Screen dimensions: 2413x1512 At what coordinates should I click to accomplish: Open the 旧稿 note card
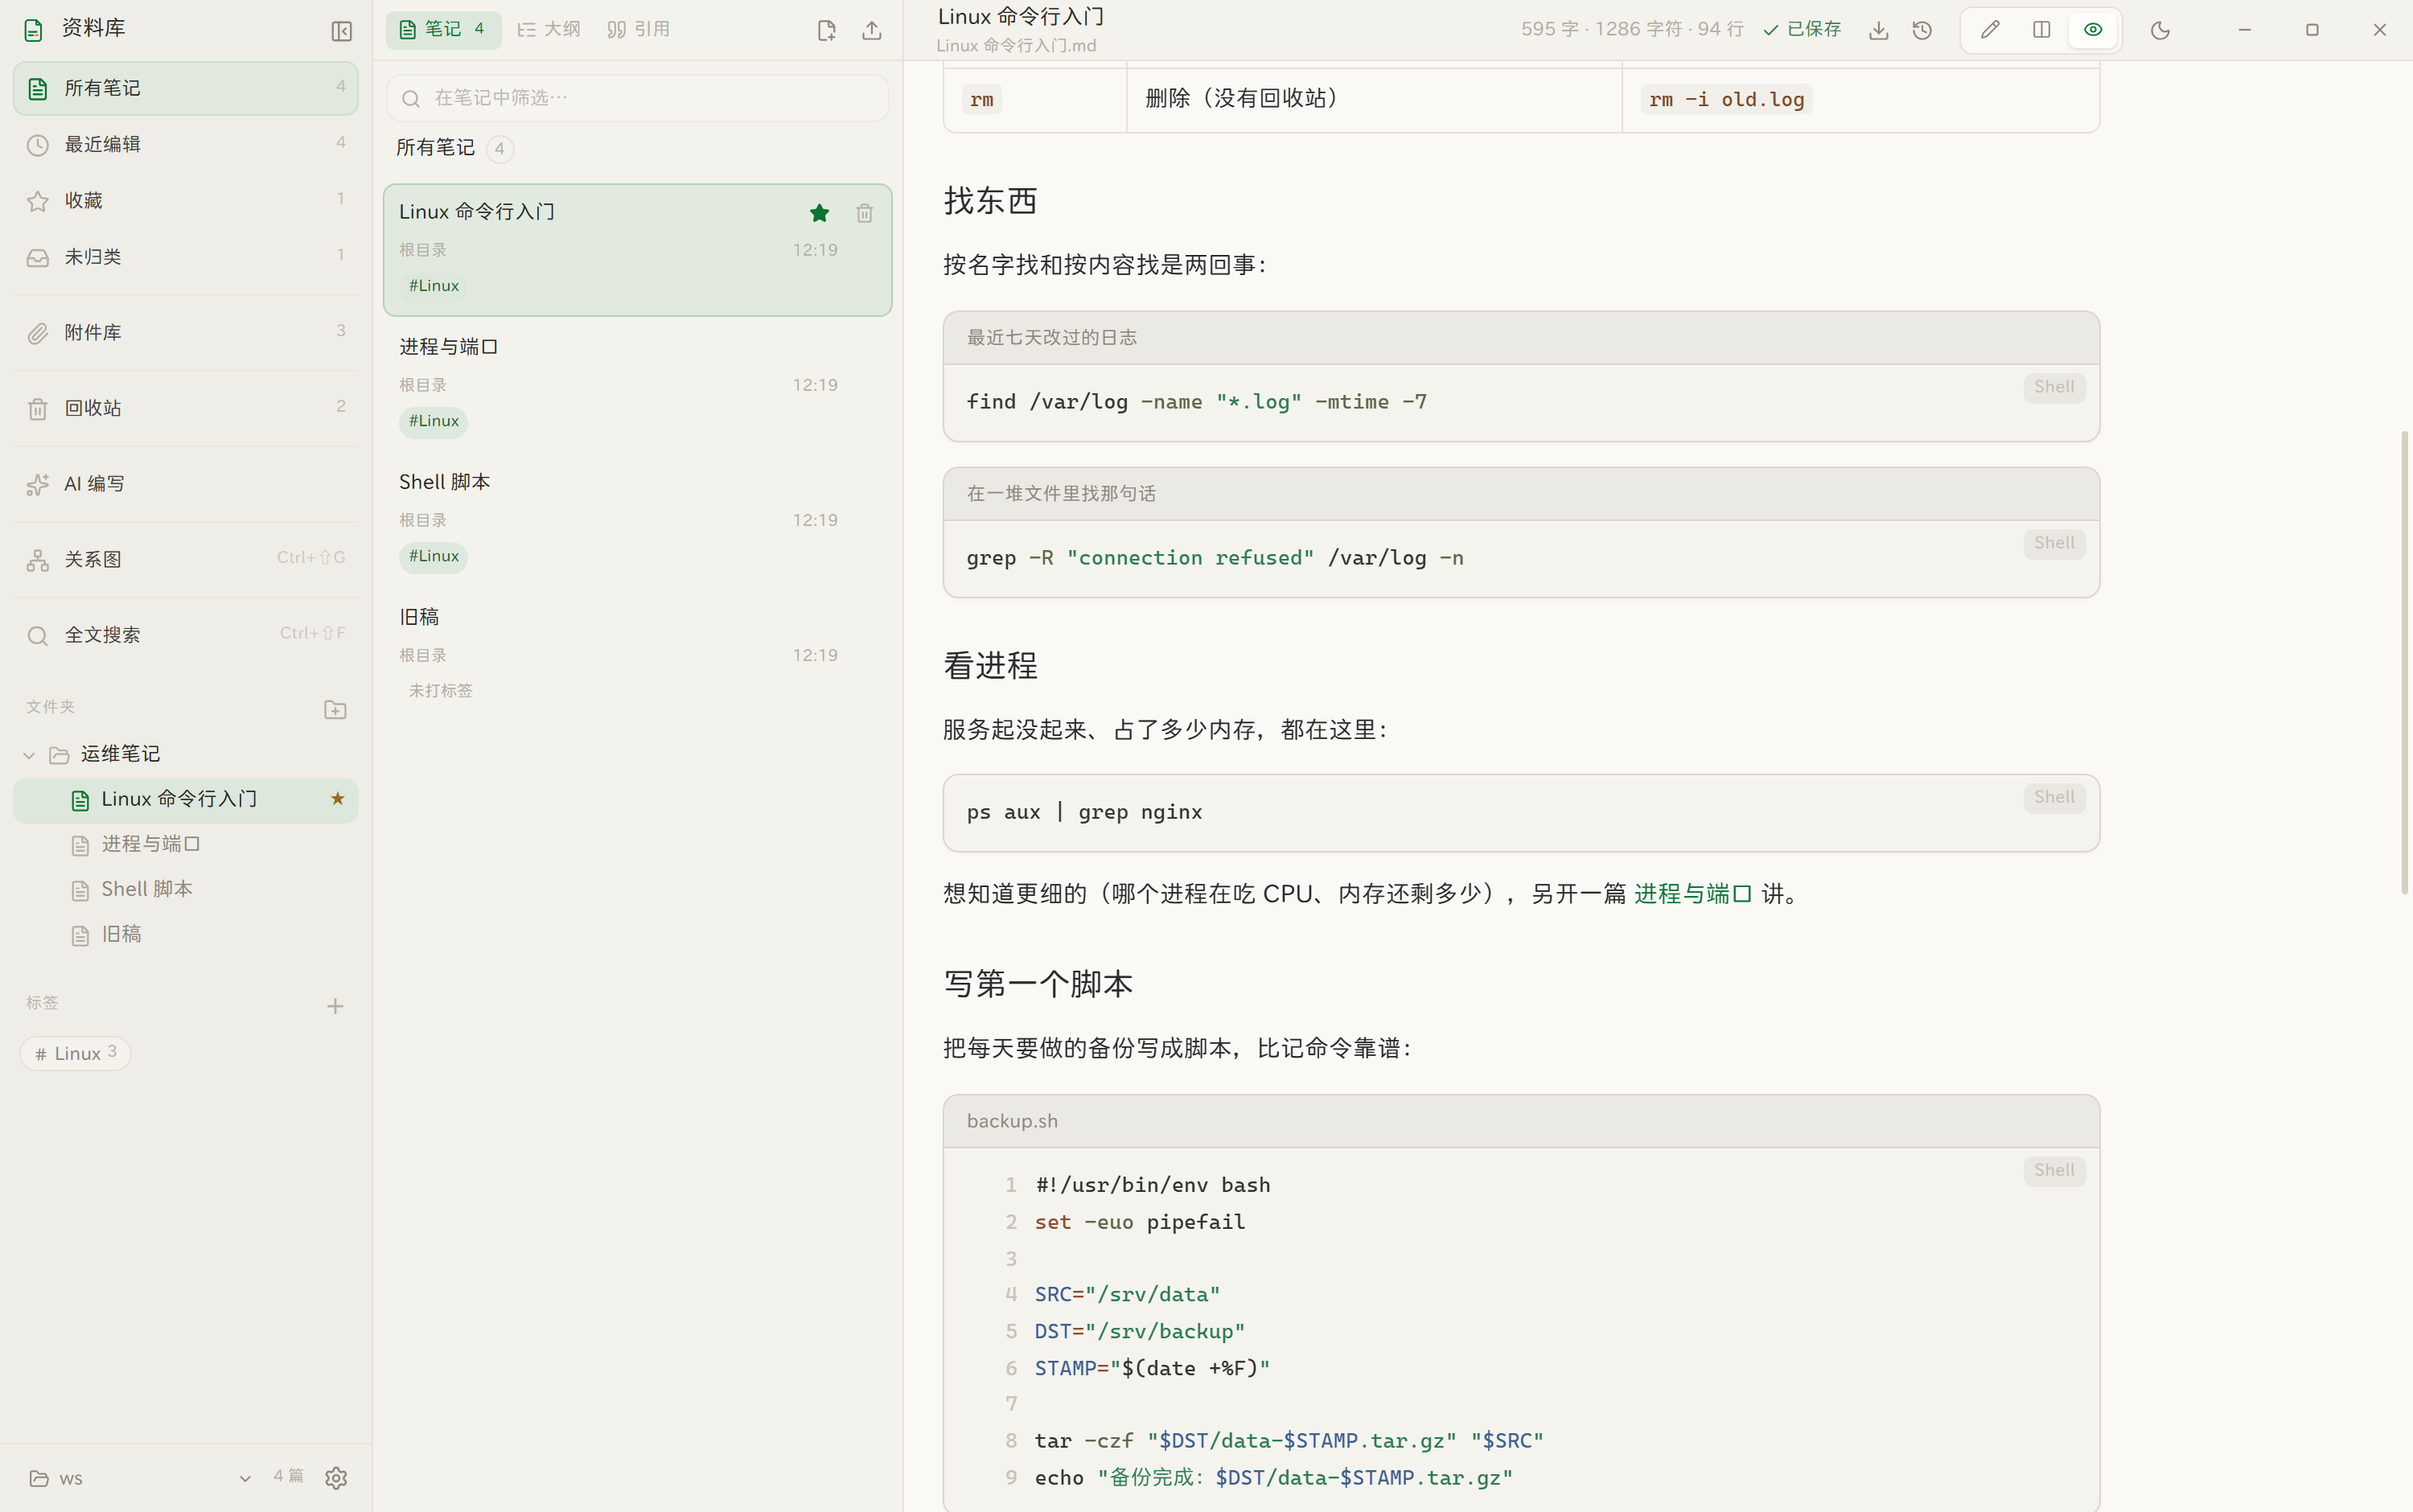pos(638,655)
